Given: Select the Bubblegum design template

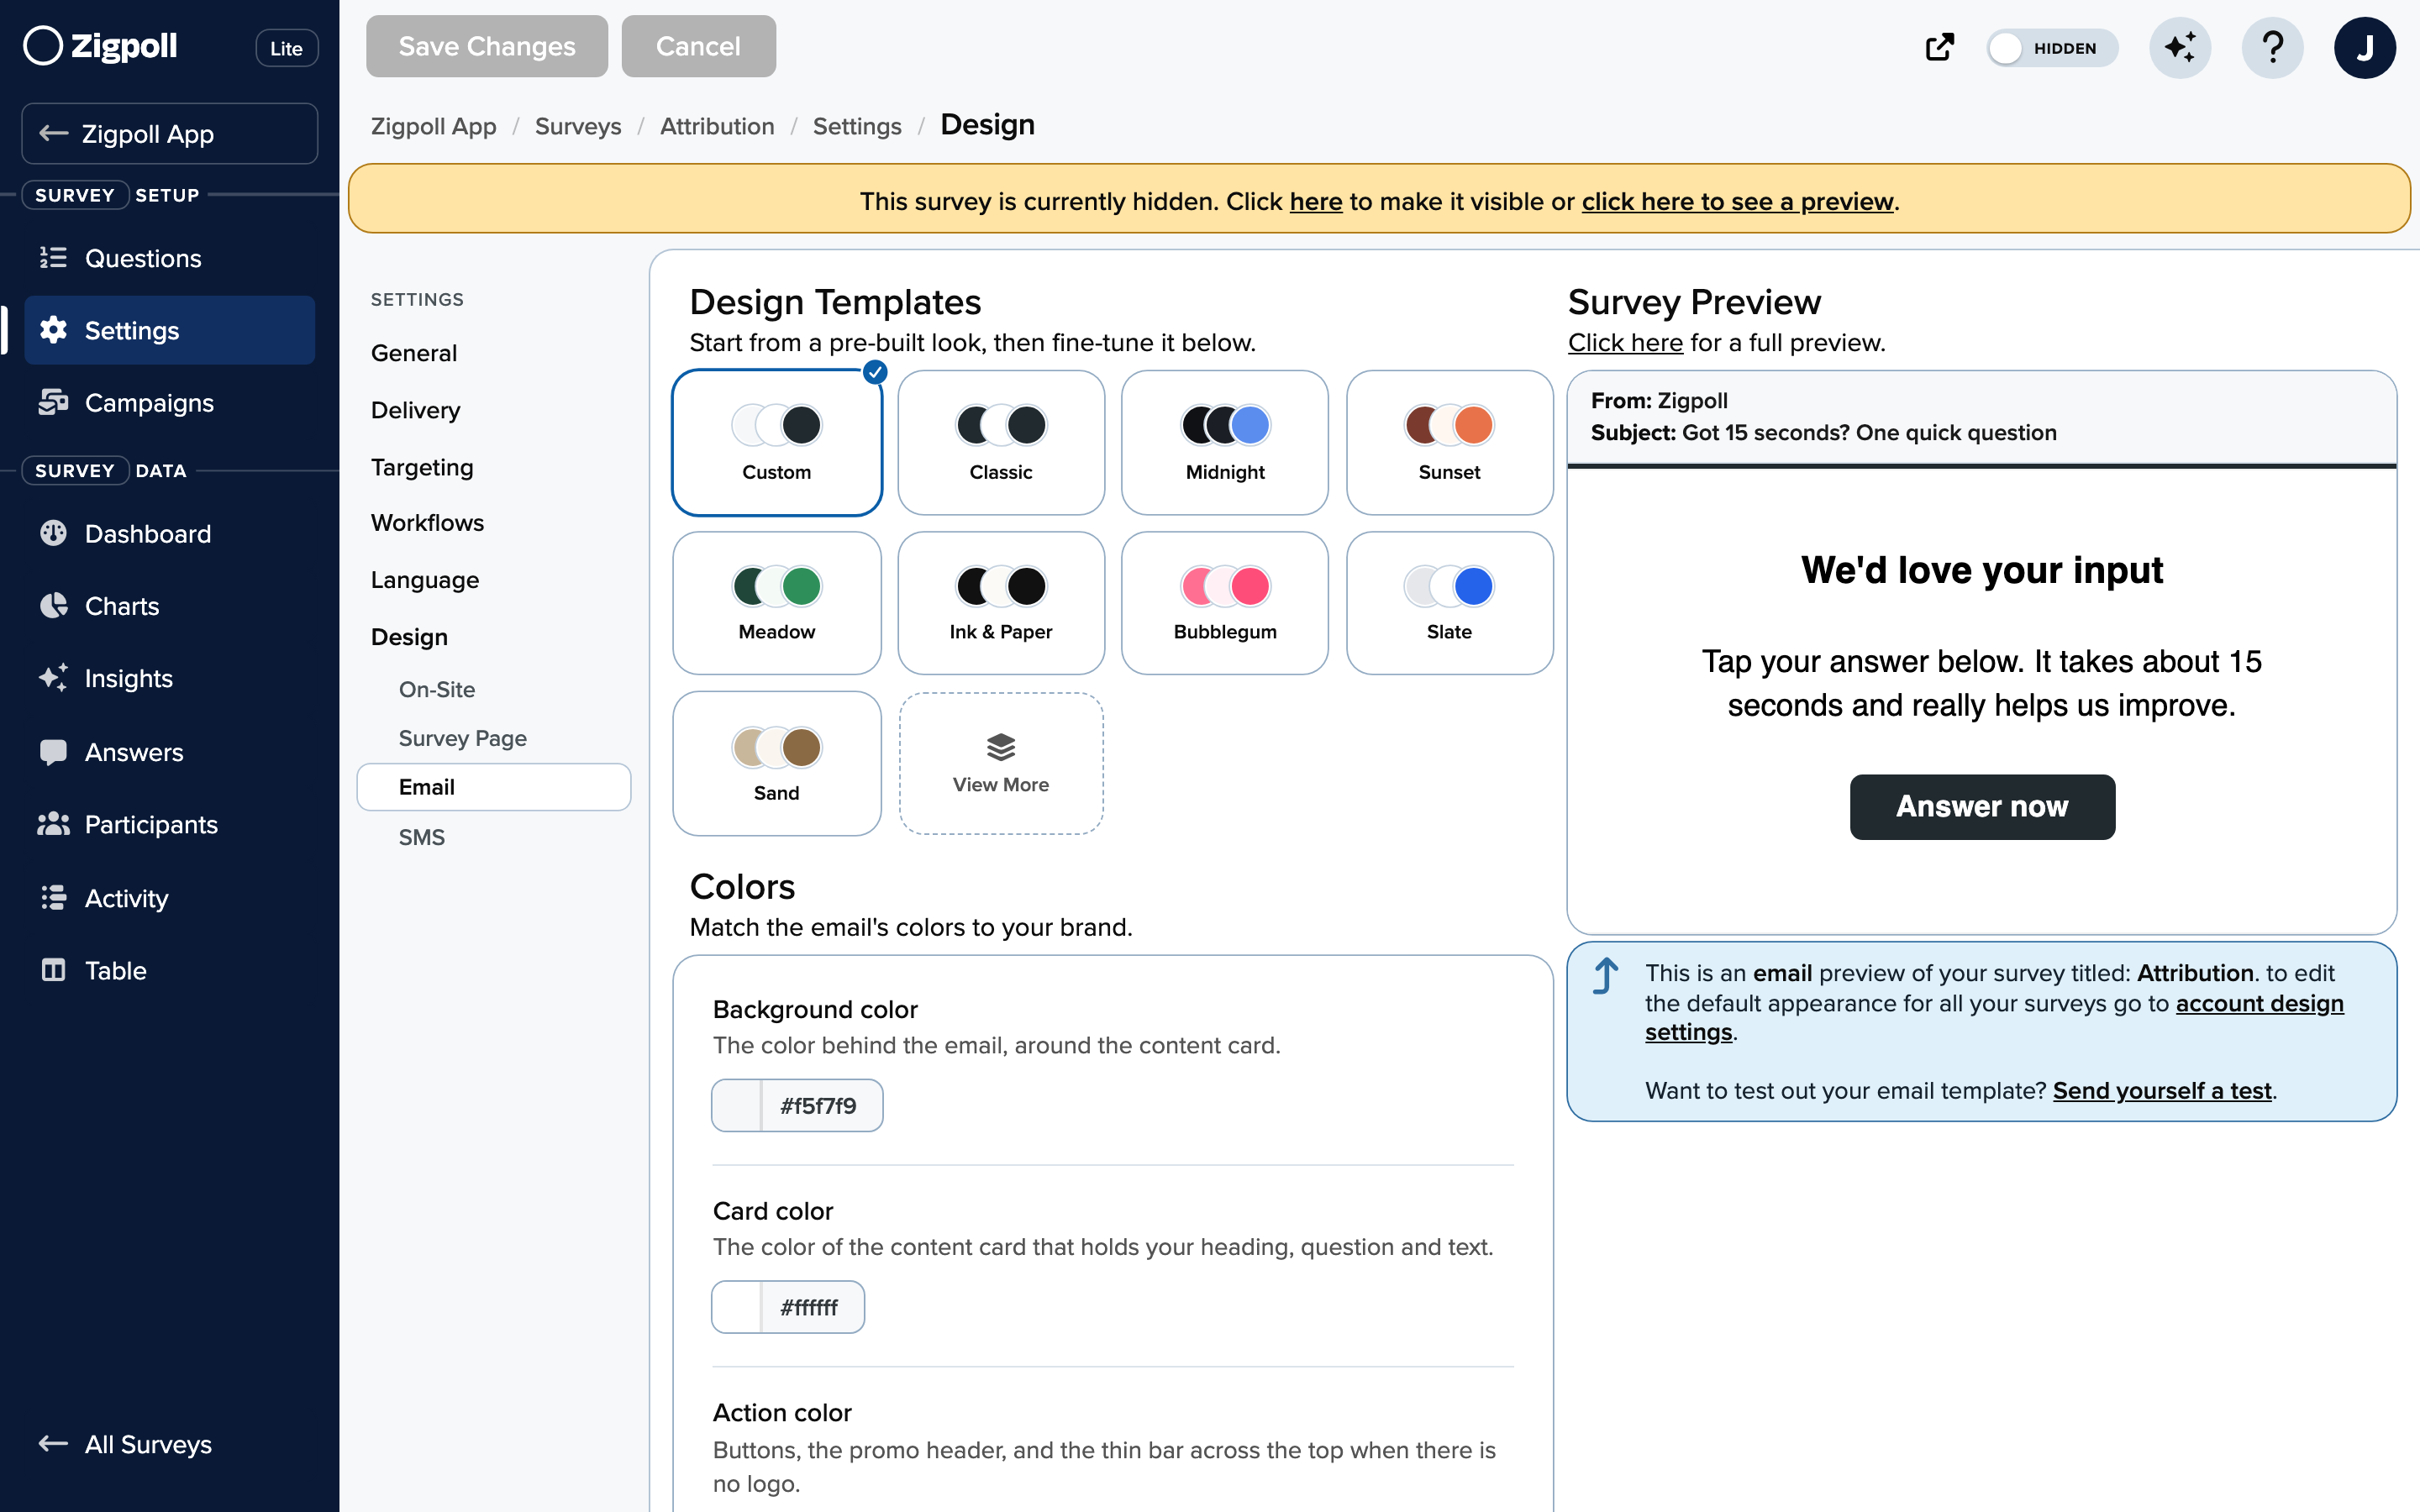Looking at the screenshot, I should 1225,603.
